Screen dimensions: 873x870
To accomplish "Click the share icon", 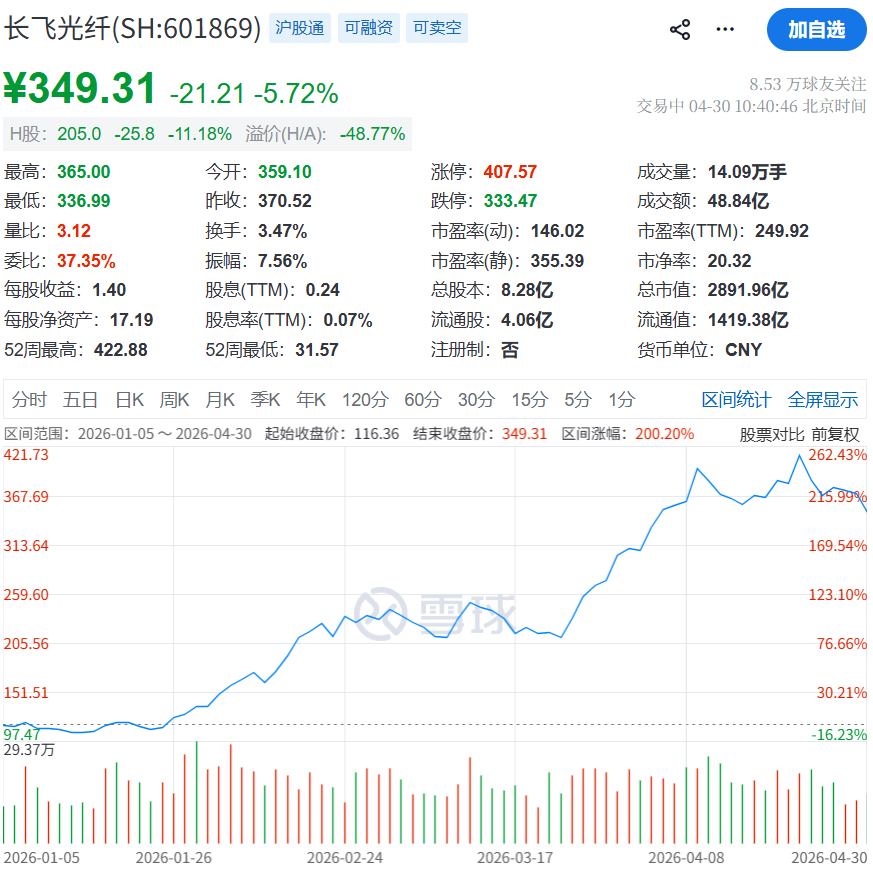I will 680,30.
